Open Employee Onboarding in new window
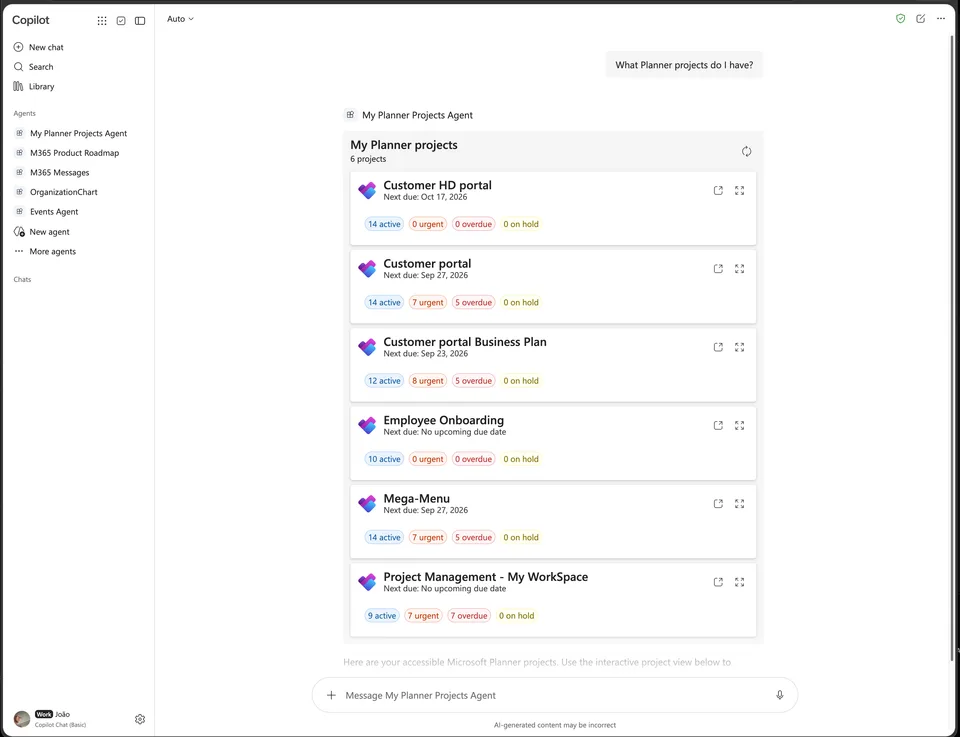The image size is (960, 737). click(x=718, y=425)
